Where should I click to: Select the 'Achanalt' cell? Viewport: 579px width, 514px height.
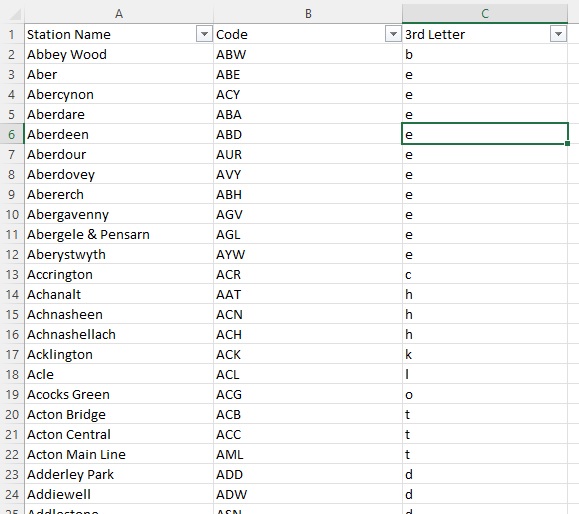point(119,294)
